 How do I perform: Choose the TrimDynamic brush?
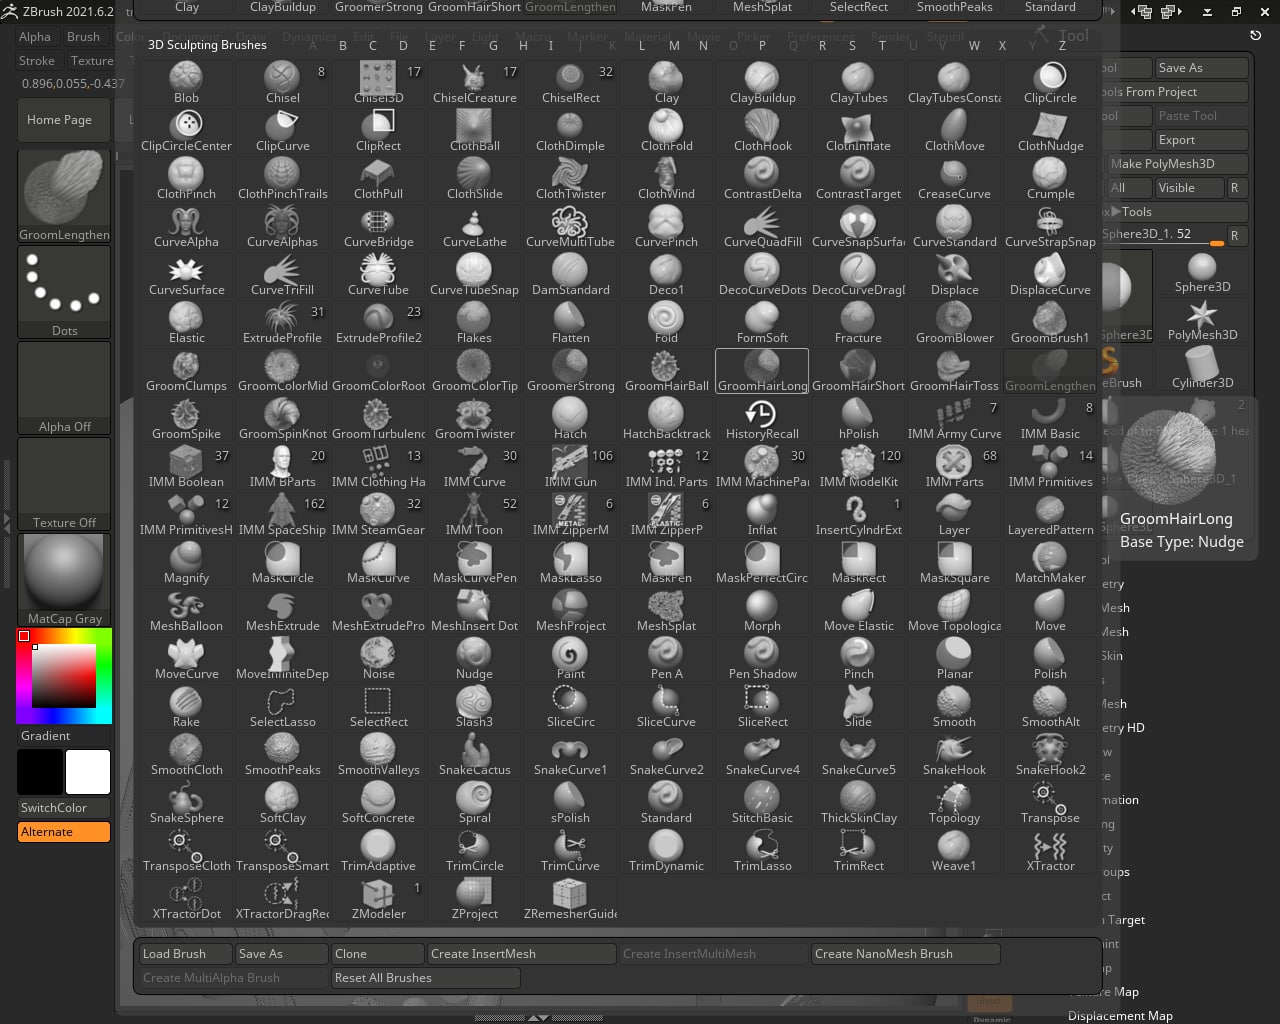click(666, 851)
